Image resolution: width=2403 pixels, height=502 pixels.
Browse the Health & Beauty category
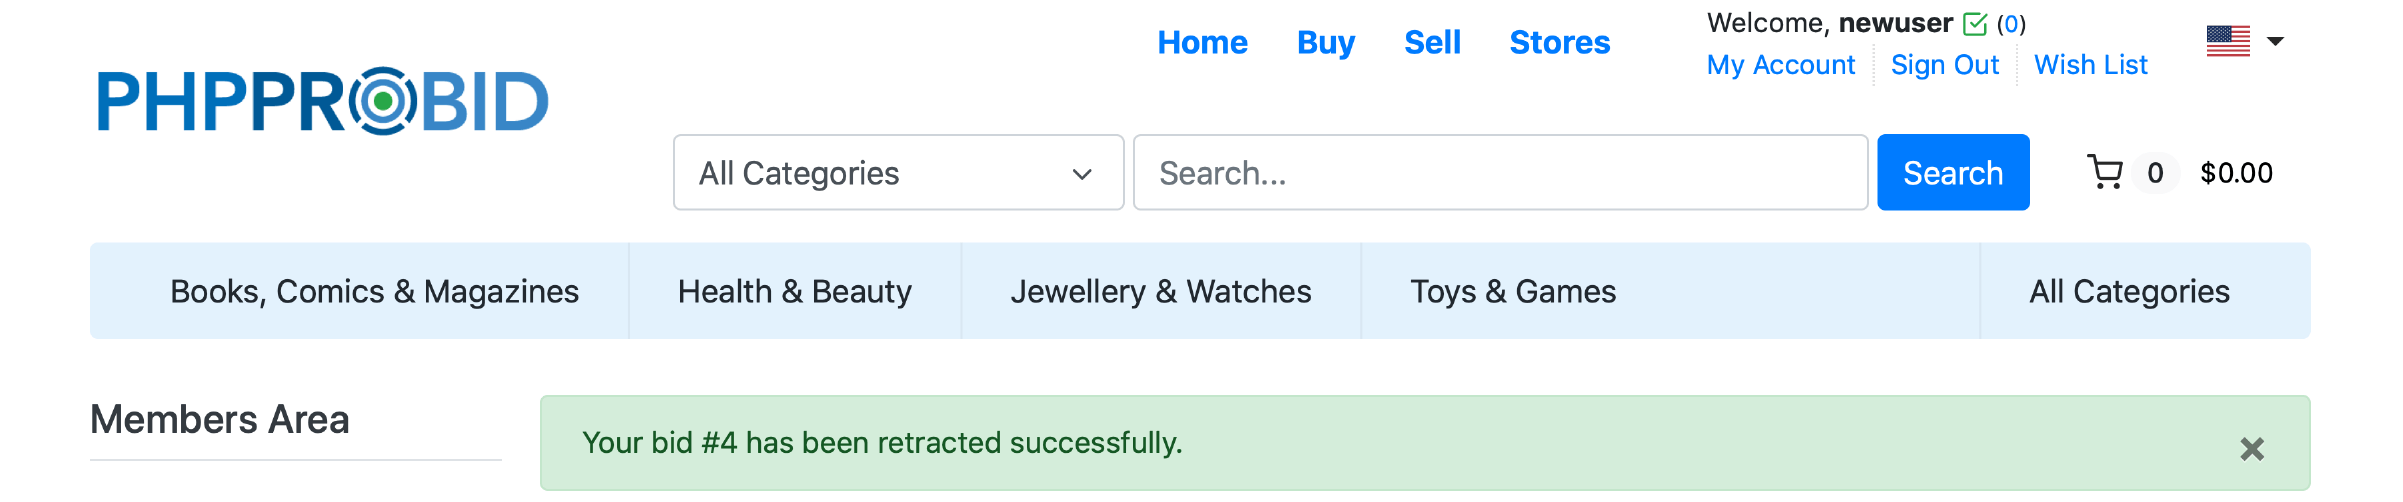794,291
